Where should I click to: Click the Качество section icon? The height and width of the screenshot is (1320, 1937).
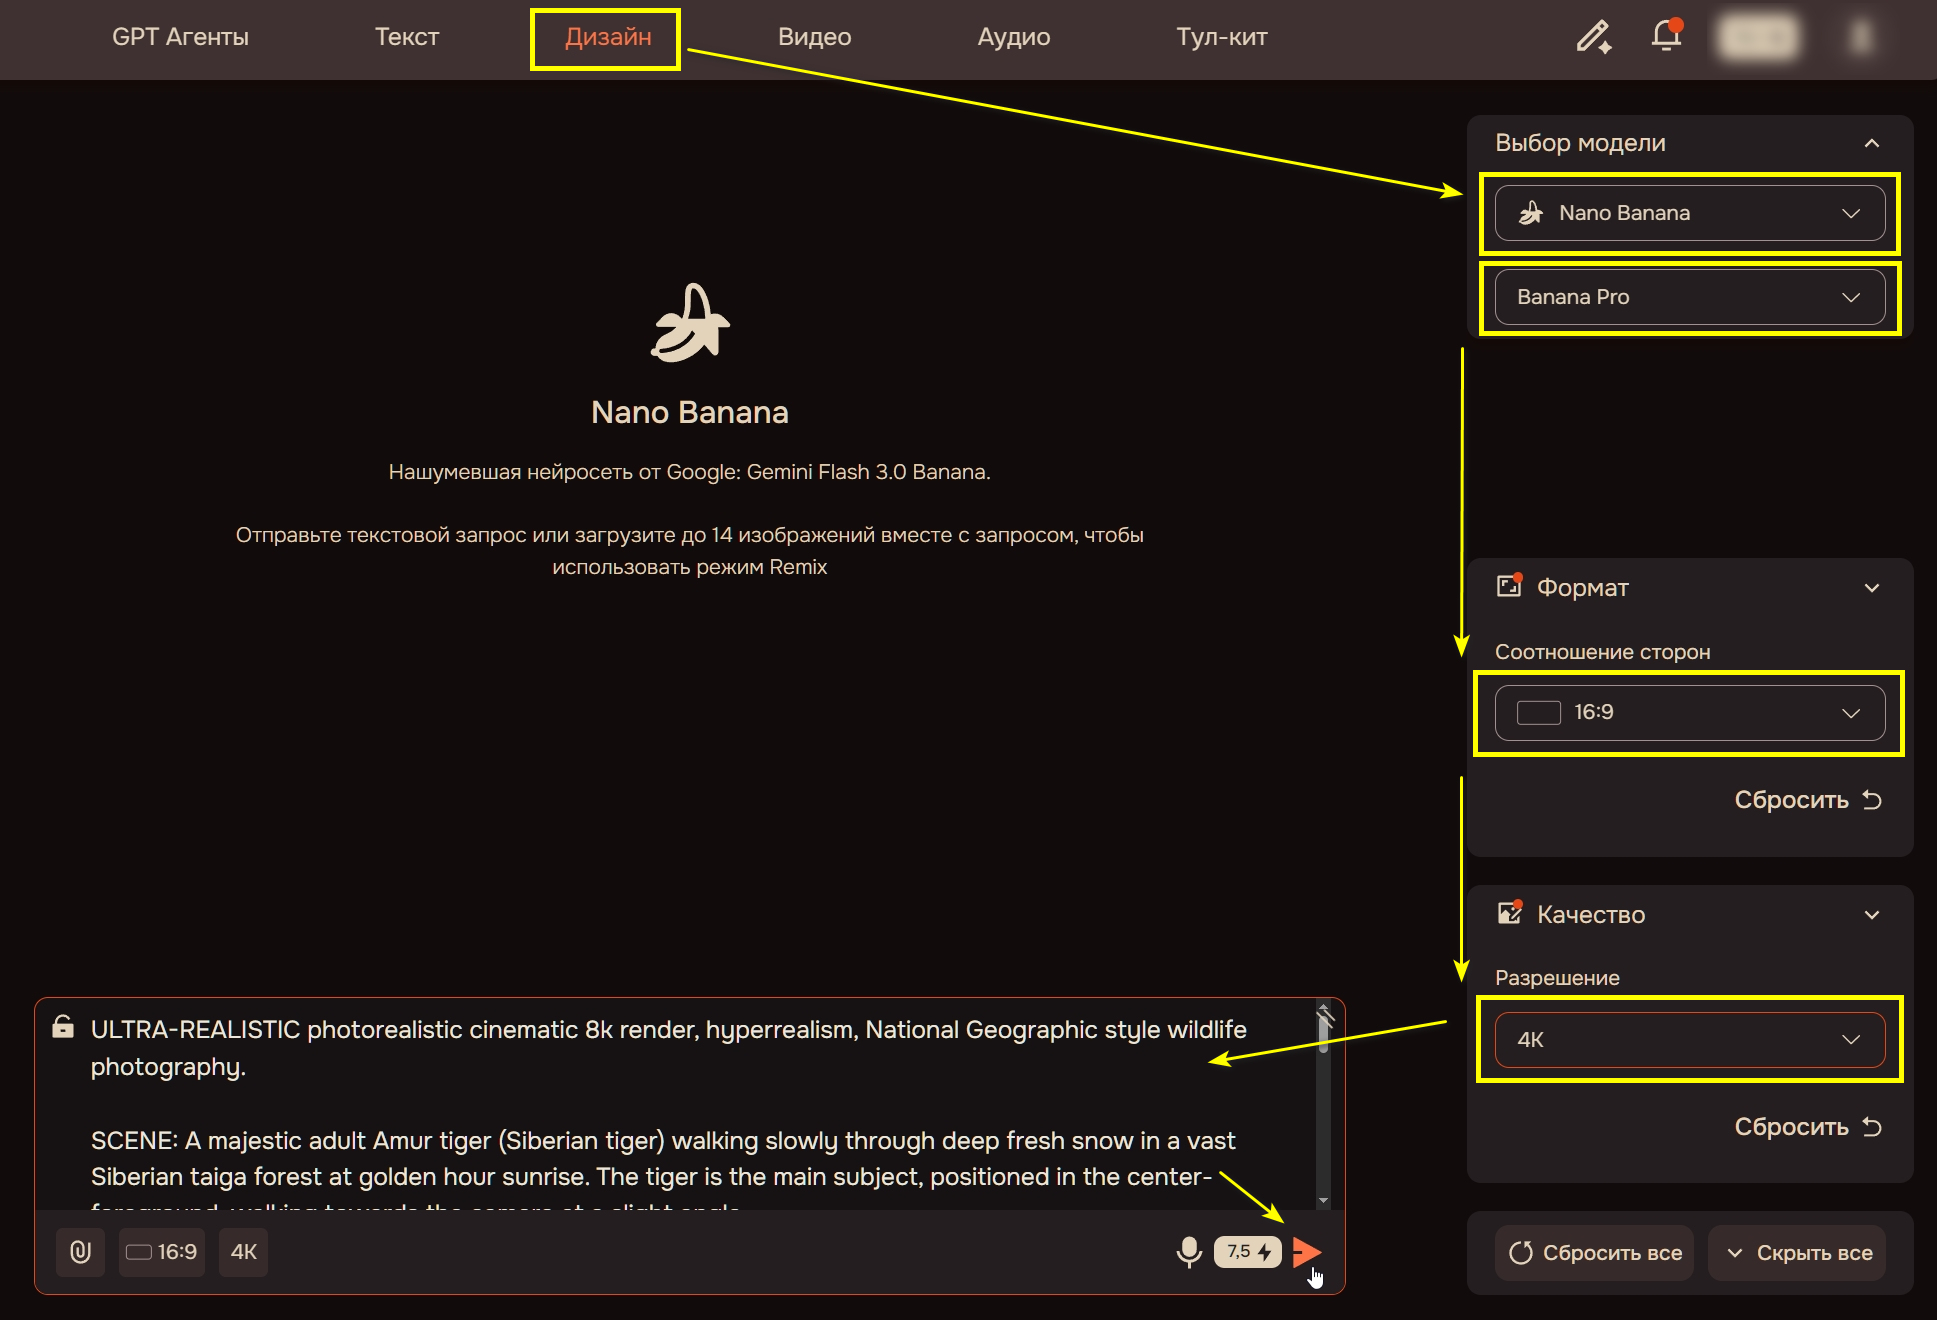tap(1509, 913)
